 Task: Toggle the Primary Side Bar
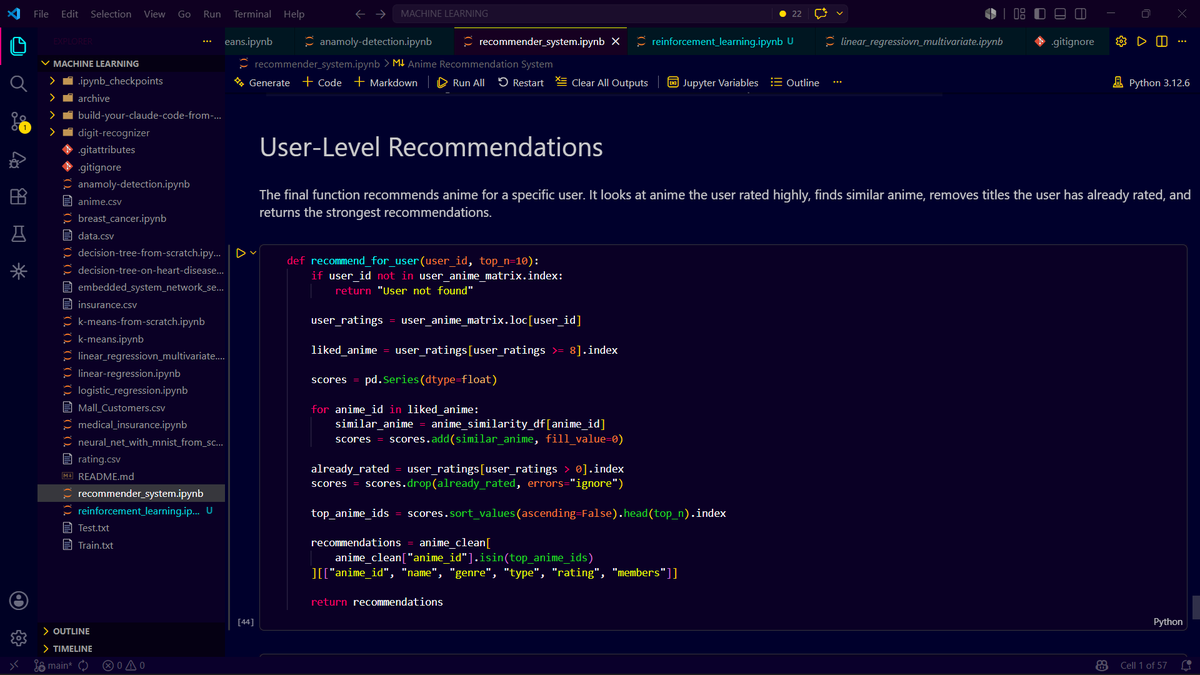click(x=1040, y=14)
